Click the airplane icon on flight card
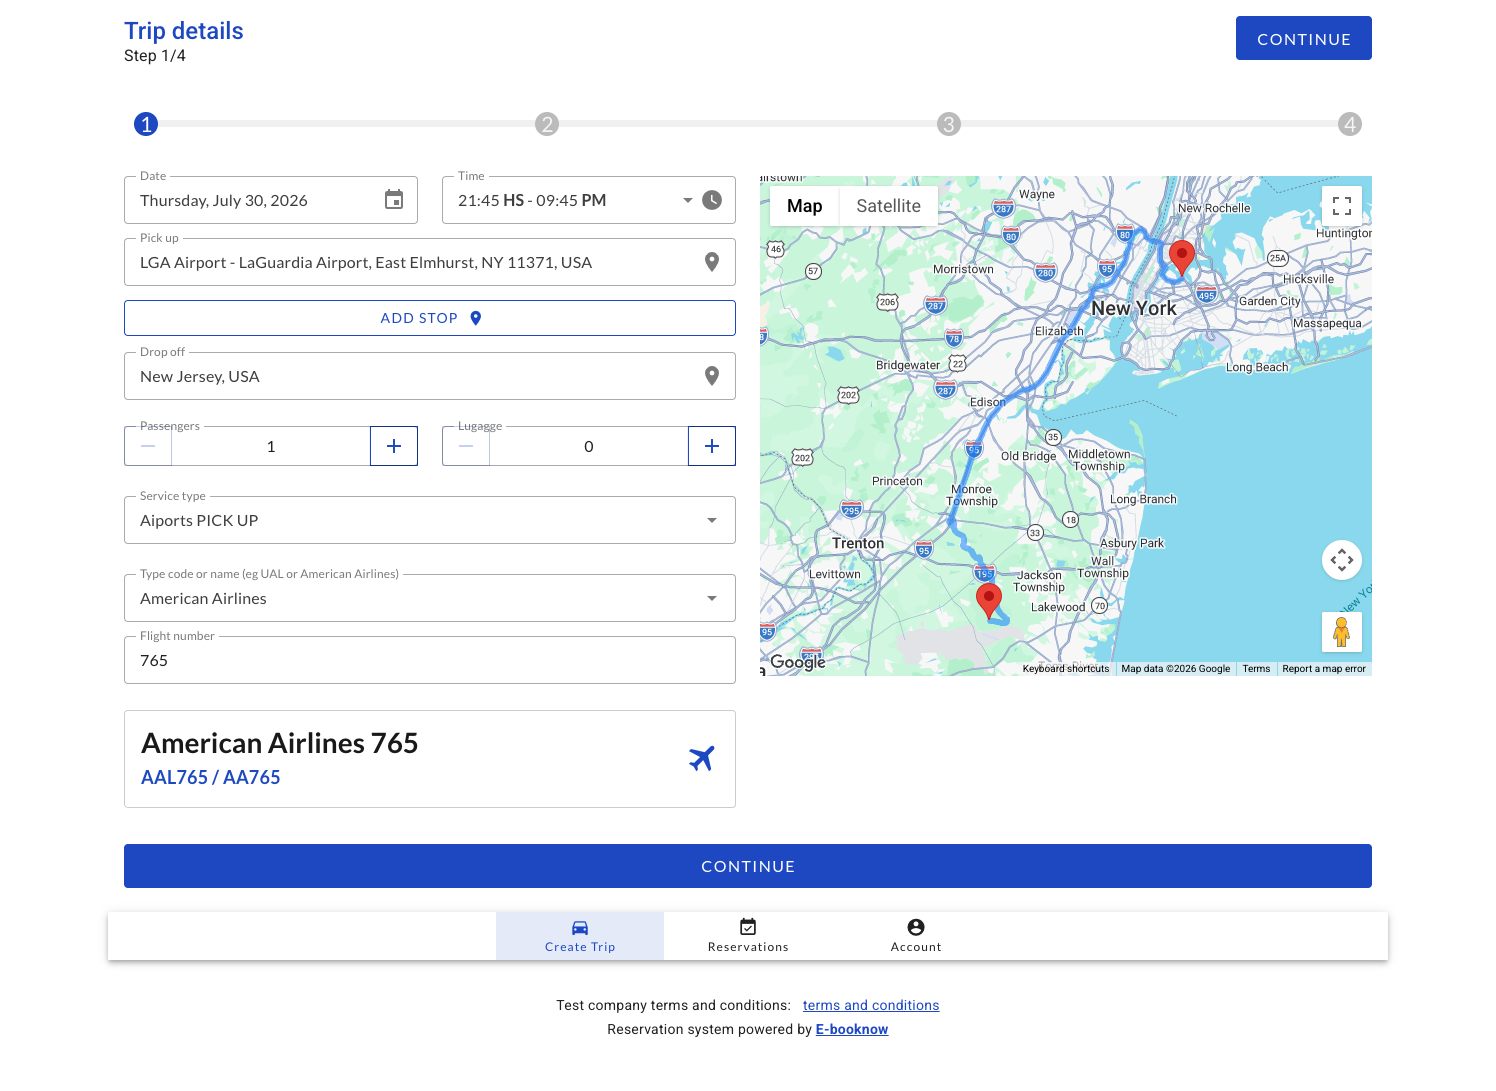 coord(702,759)
